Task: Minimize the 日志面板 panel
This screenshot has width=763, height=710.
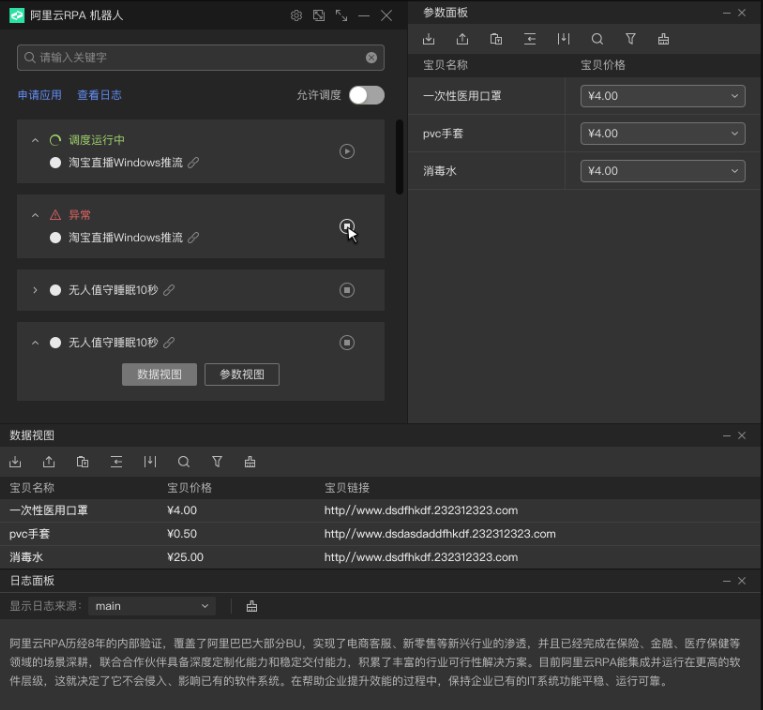Action: [x=727, y=581]
